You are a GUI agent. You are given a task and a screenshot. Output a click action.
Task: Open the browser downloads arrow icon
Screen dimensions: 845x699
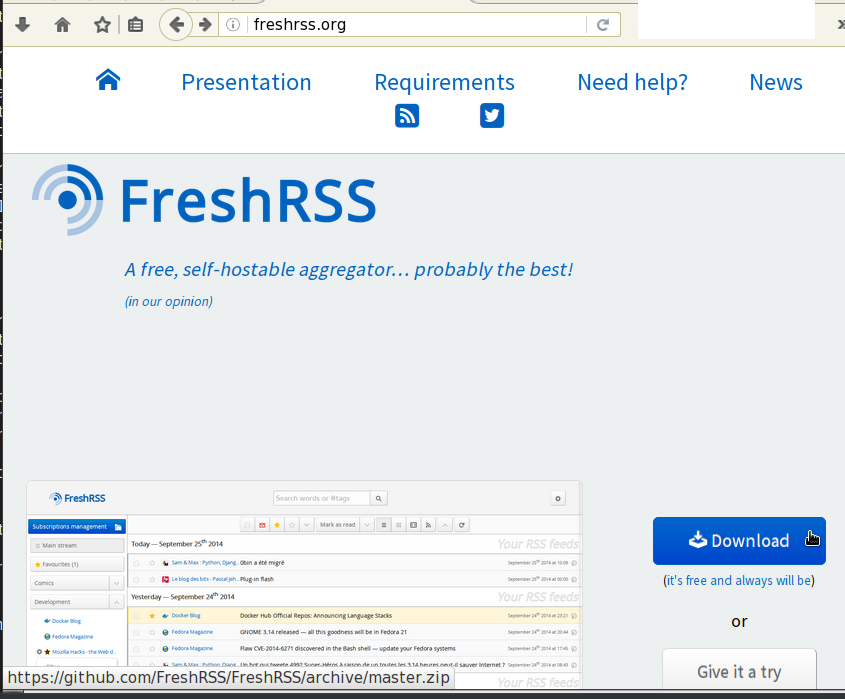tap(22, 25)
